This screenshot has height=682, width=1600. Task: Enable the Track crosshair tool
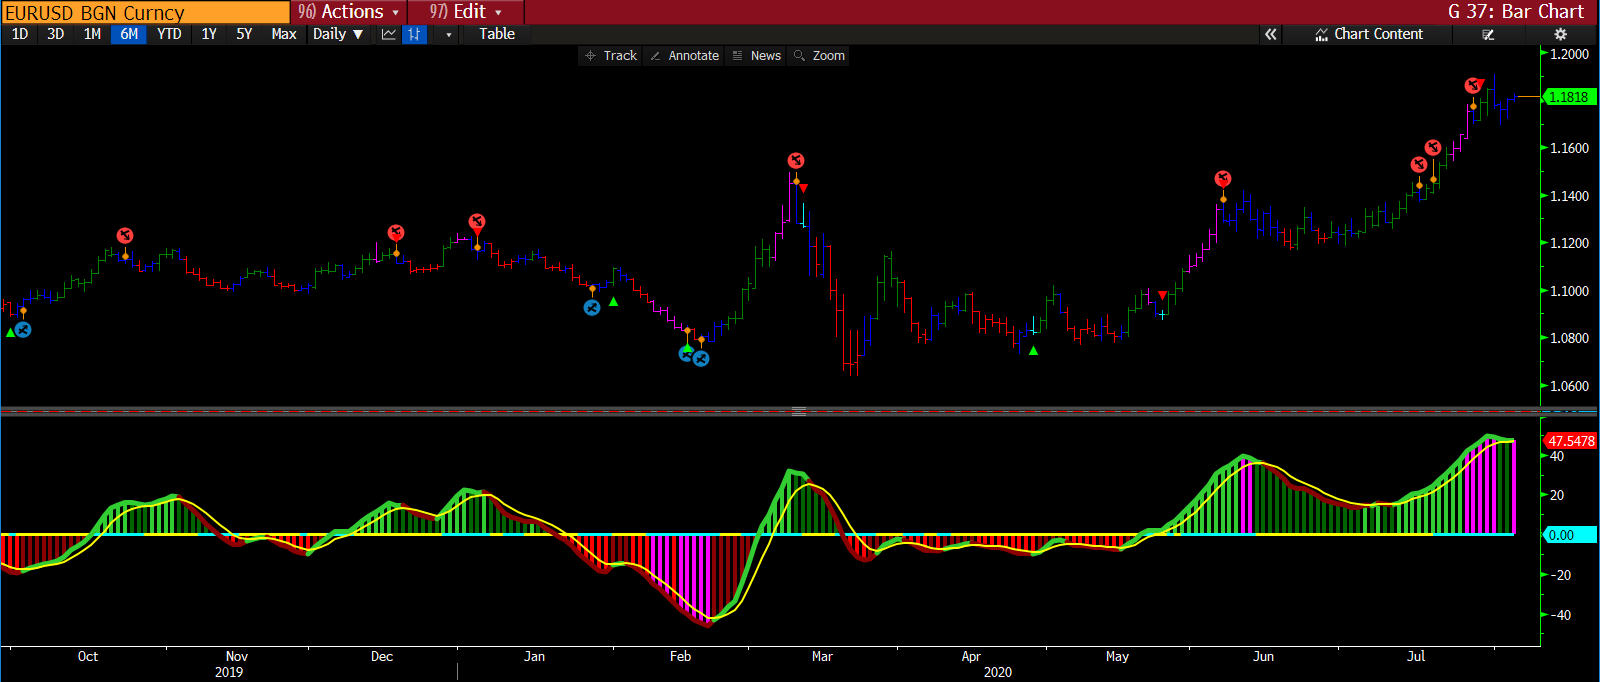point(611,56)
